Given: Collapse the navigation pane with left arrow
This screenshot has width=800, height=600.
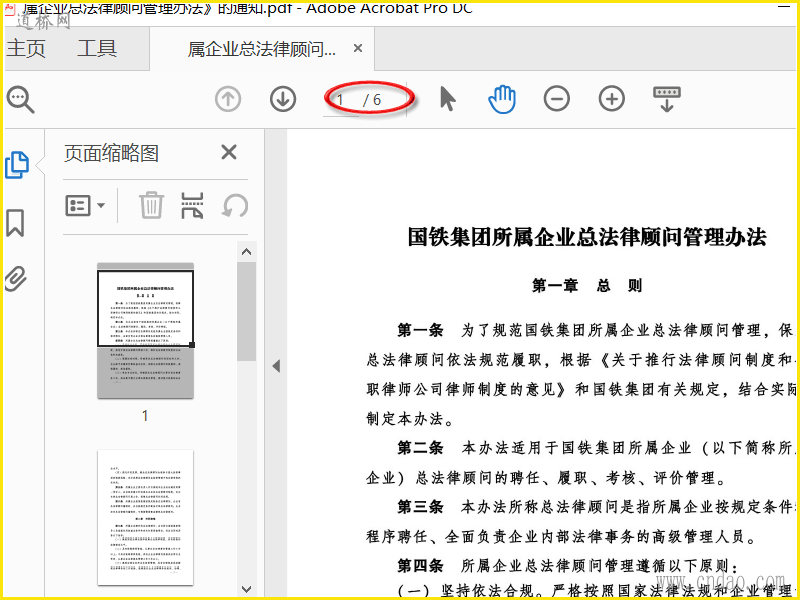Looking at the screenshot, I should tap(276, 366).
